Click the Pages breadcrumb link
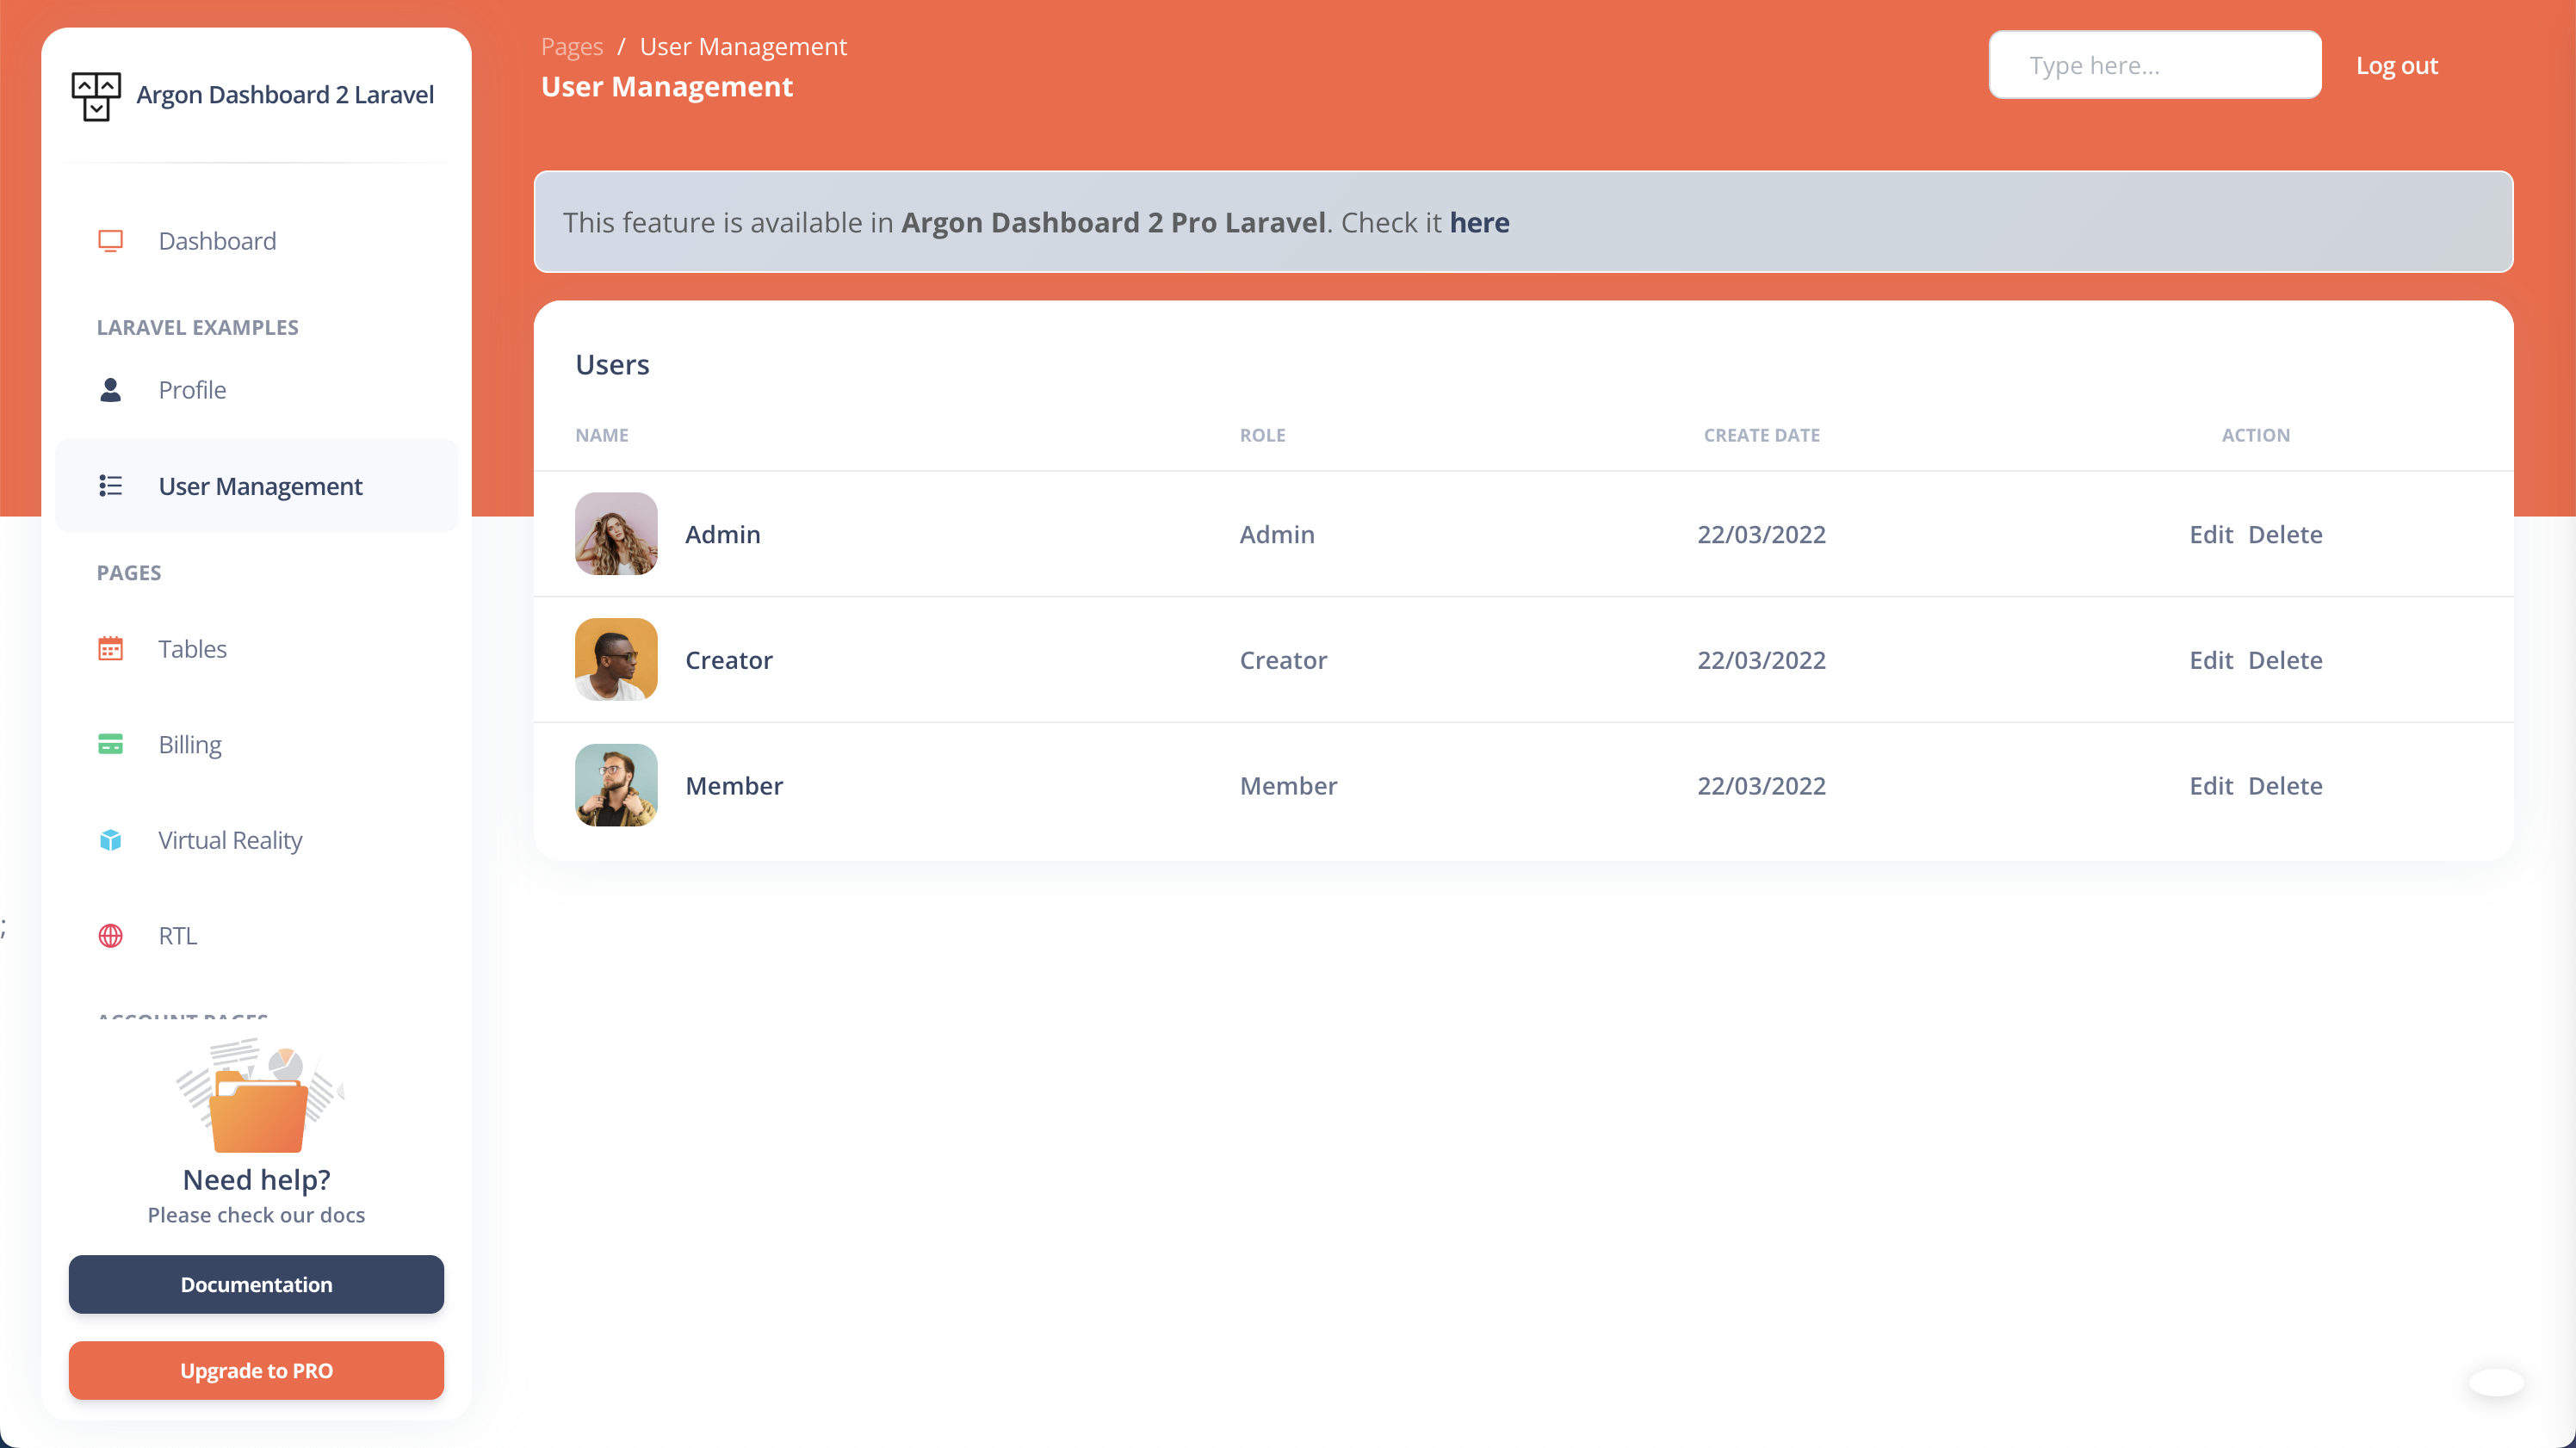 tap(571, 47)
